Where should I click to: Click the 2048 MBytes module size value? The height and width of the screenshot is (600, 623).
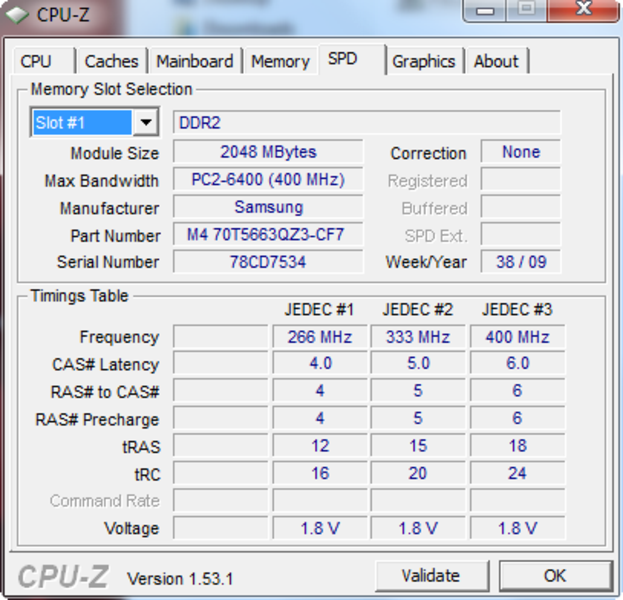[x=268, y=151]
